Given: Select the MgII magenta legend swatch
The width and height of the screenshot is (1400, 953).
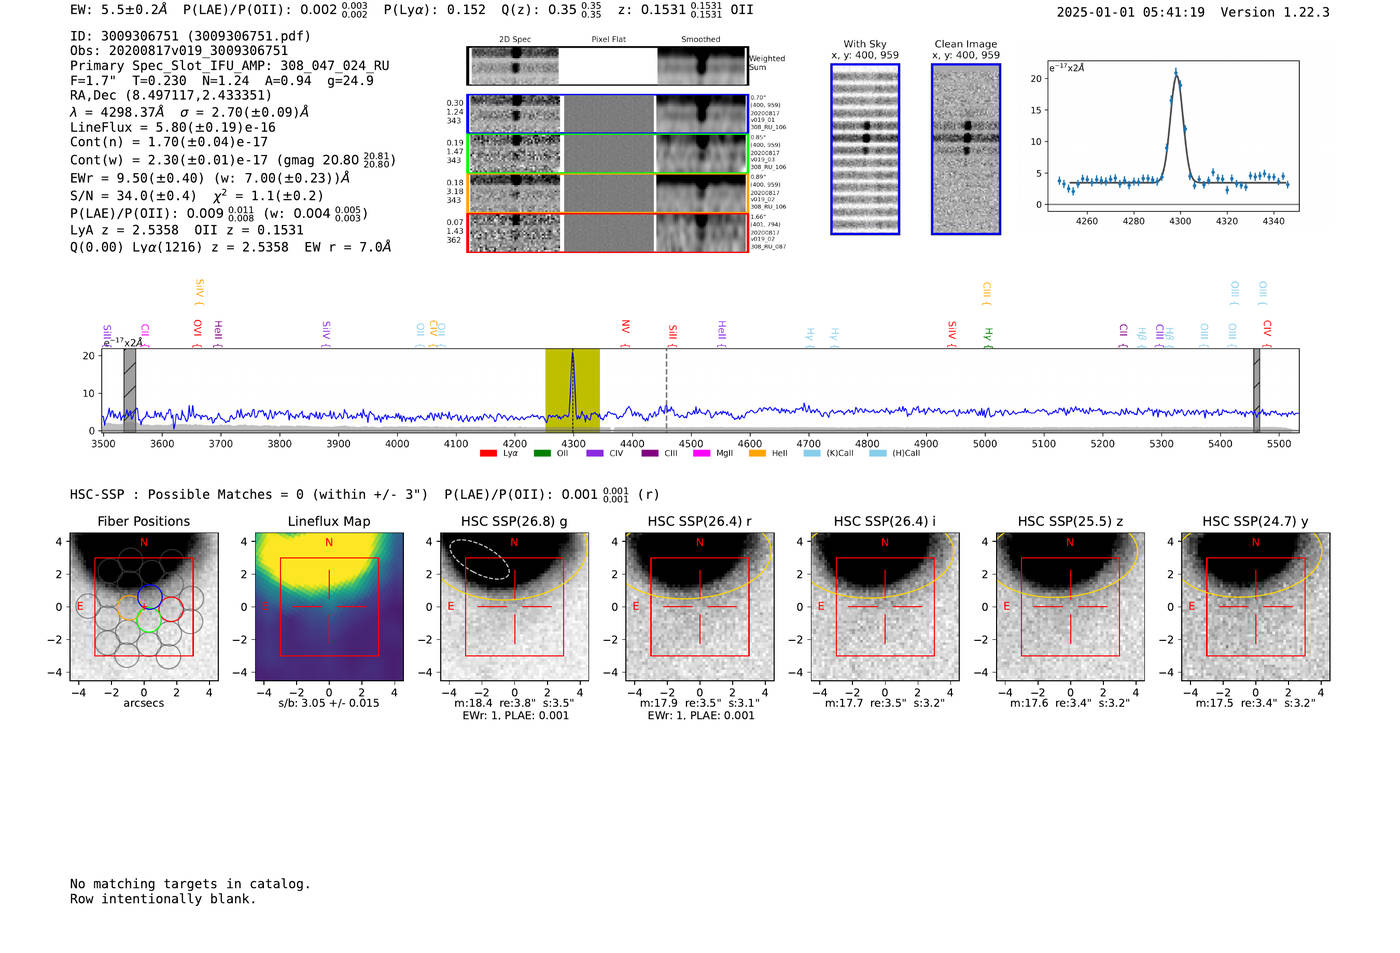Looking at the screenshot, I should point(702,454).
